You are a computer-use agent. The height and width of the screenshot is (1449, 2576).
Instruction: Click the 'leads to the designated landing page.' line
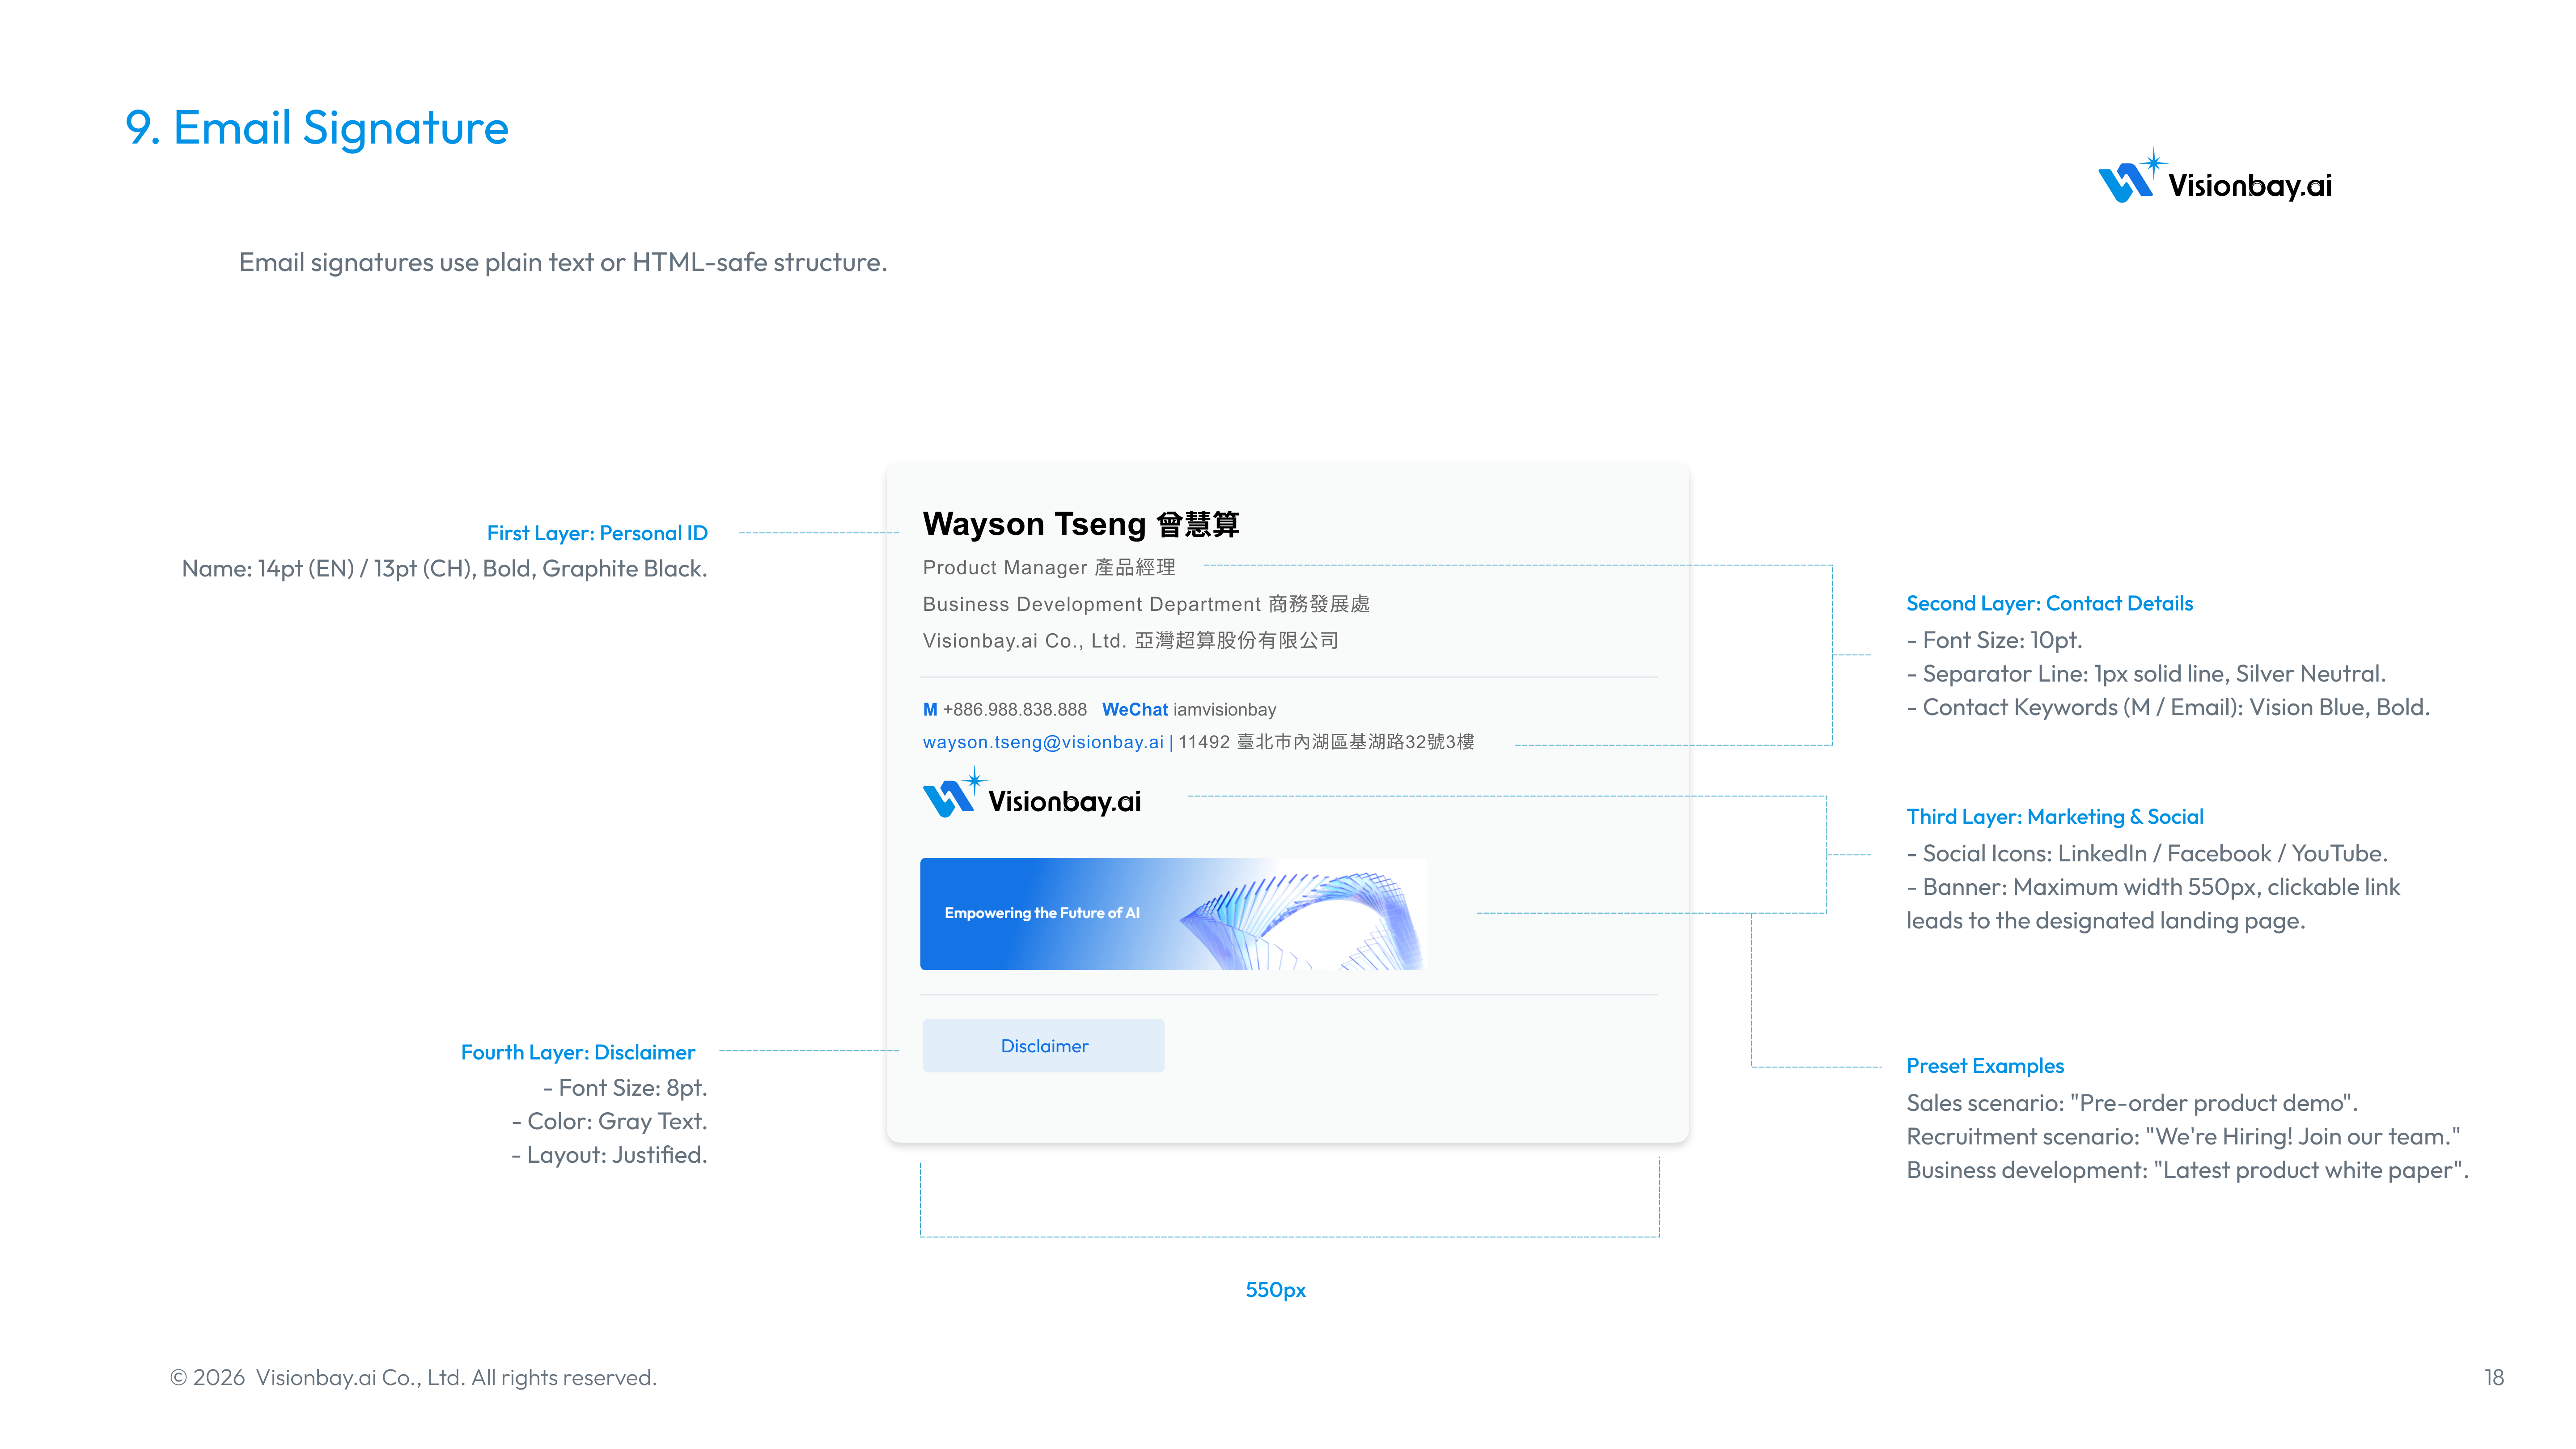(x=2105, y=921)
